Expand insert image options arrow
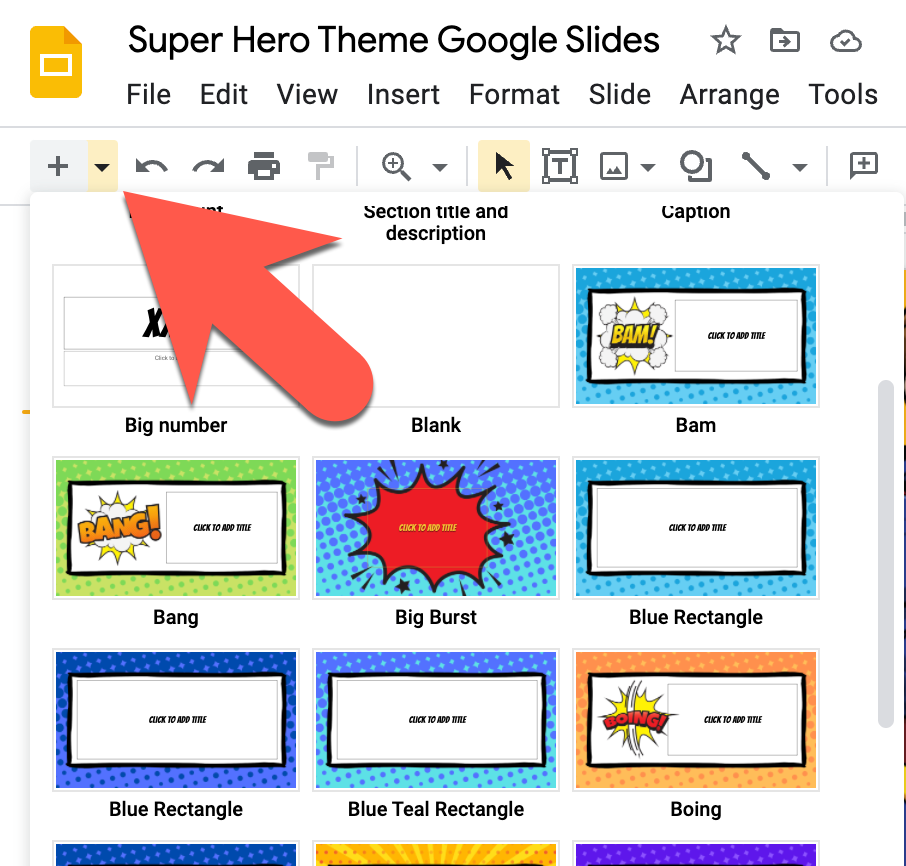This screenshot has width=906, height=866. click(648, 168)
